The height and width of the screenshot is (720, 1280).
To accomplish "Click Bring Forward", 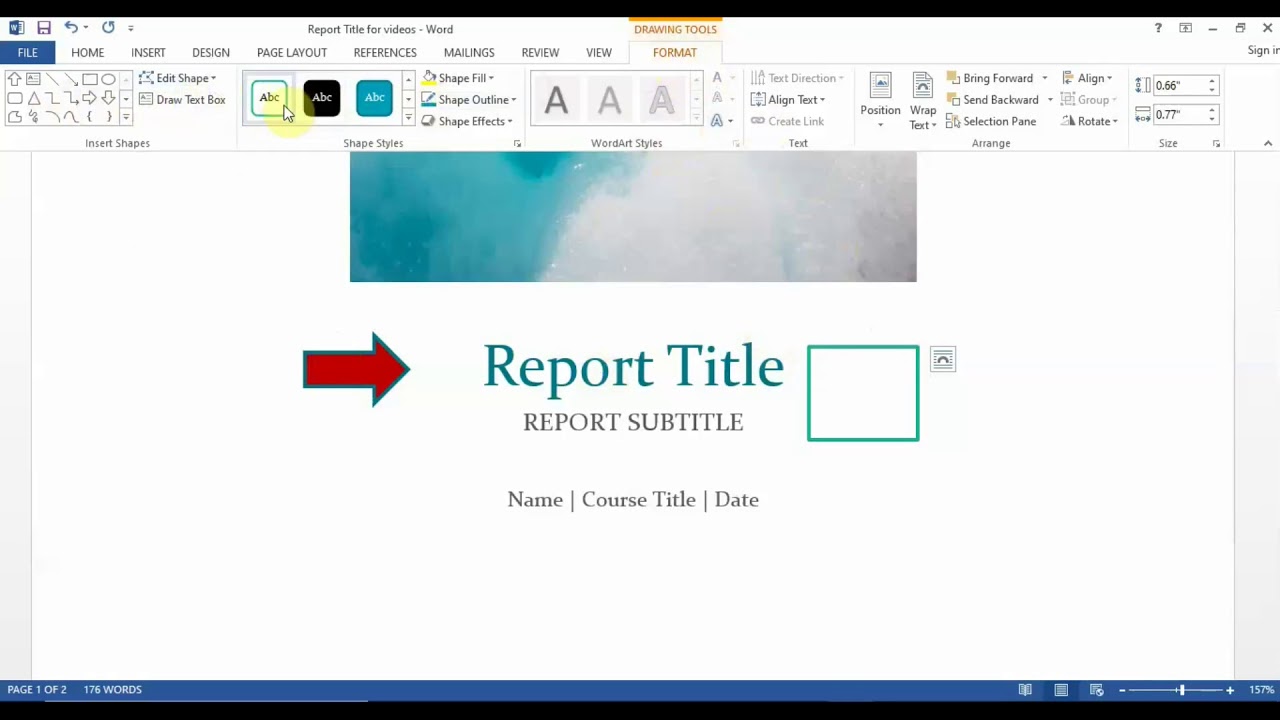I will tap(990, 78).
